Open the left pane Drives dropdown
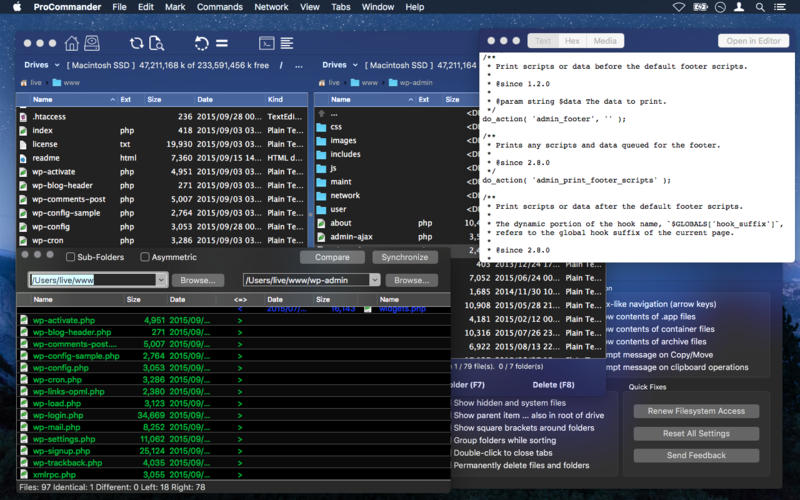Image resolution: width=800 pixels, height=500 pixels. 42,65
